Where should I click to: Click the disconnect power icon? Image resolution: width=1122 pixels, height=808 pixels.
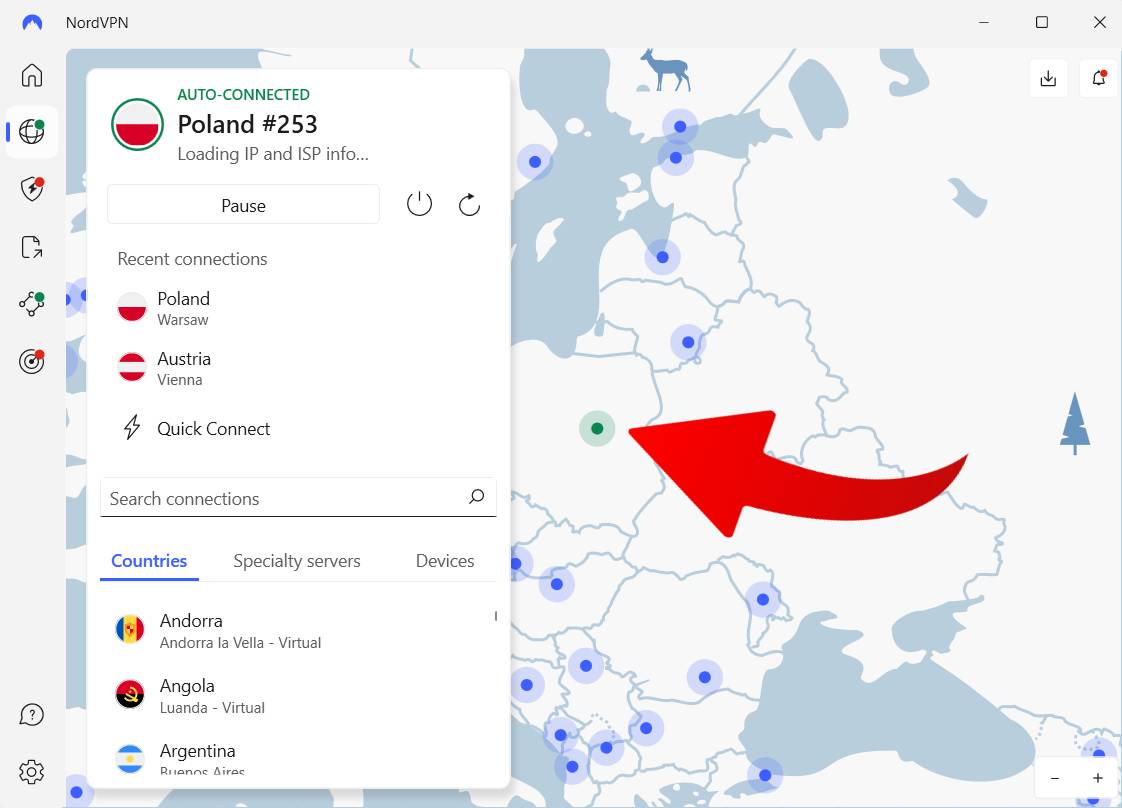coord(419,205)
